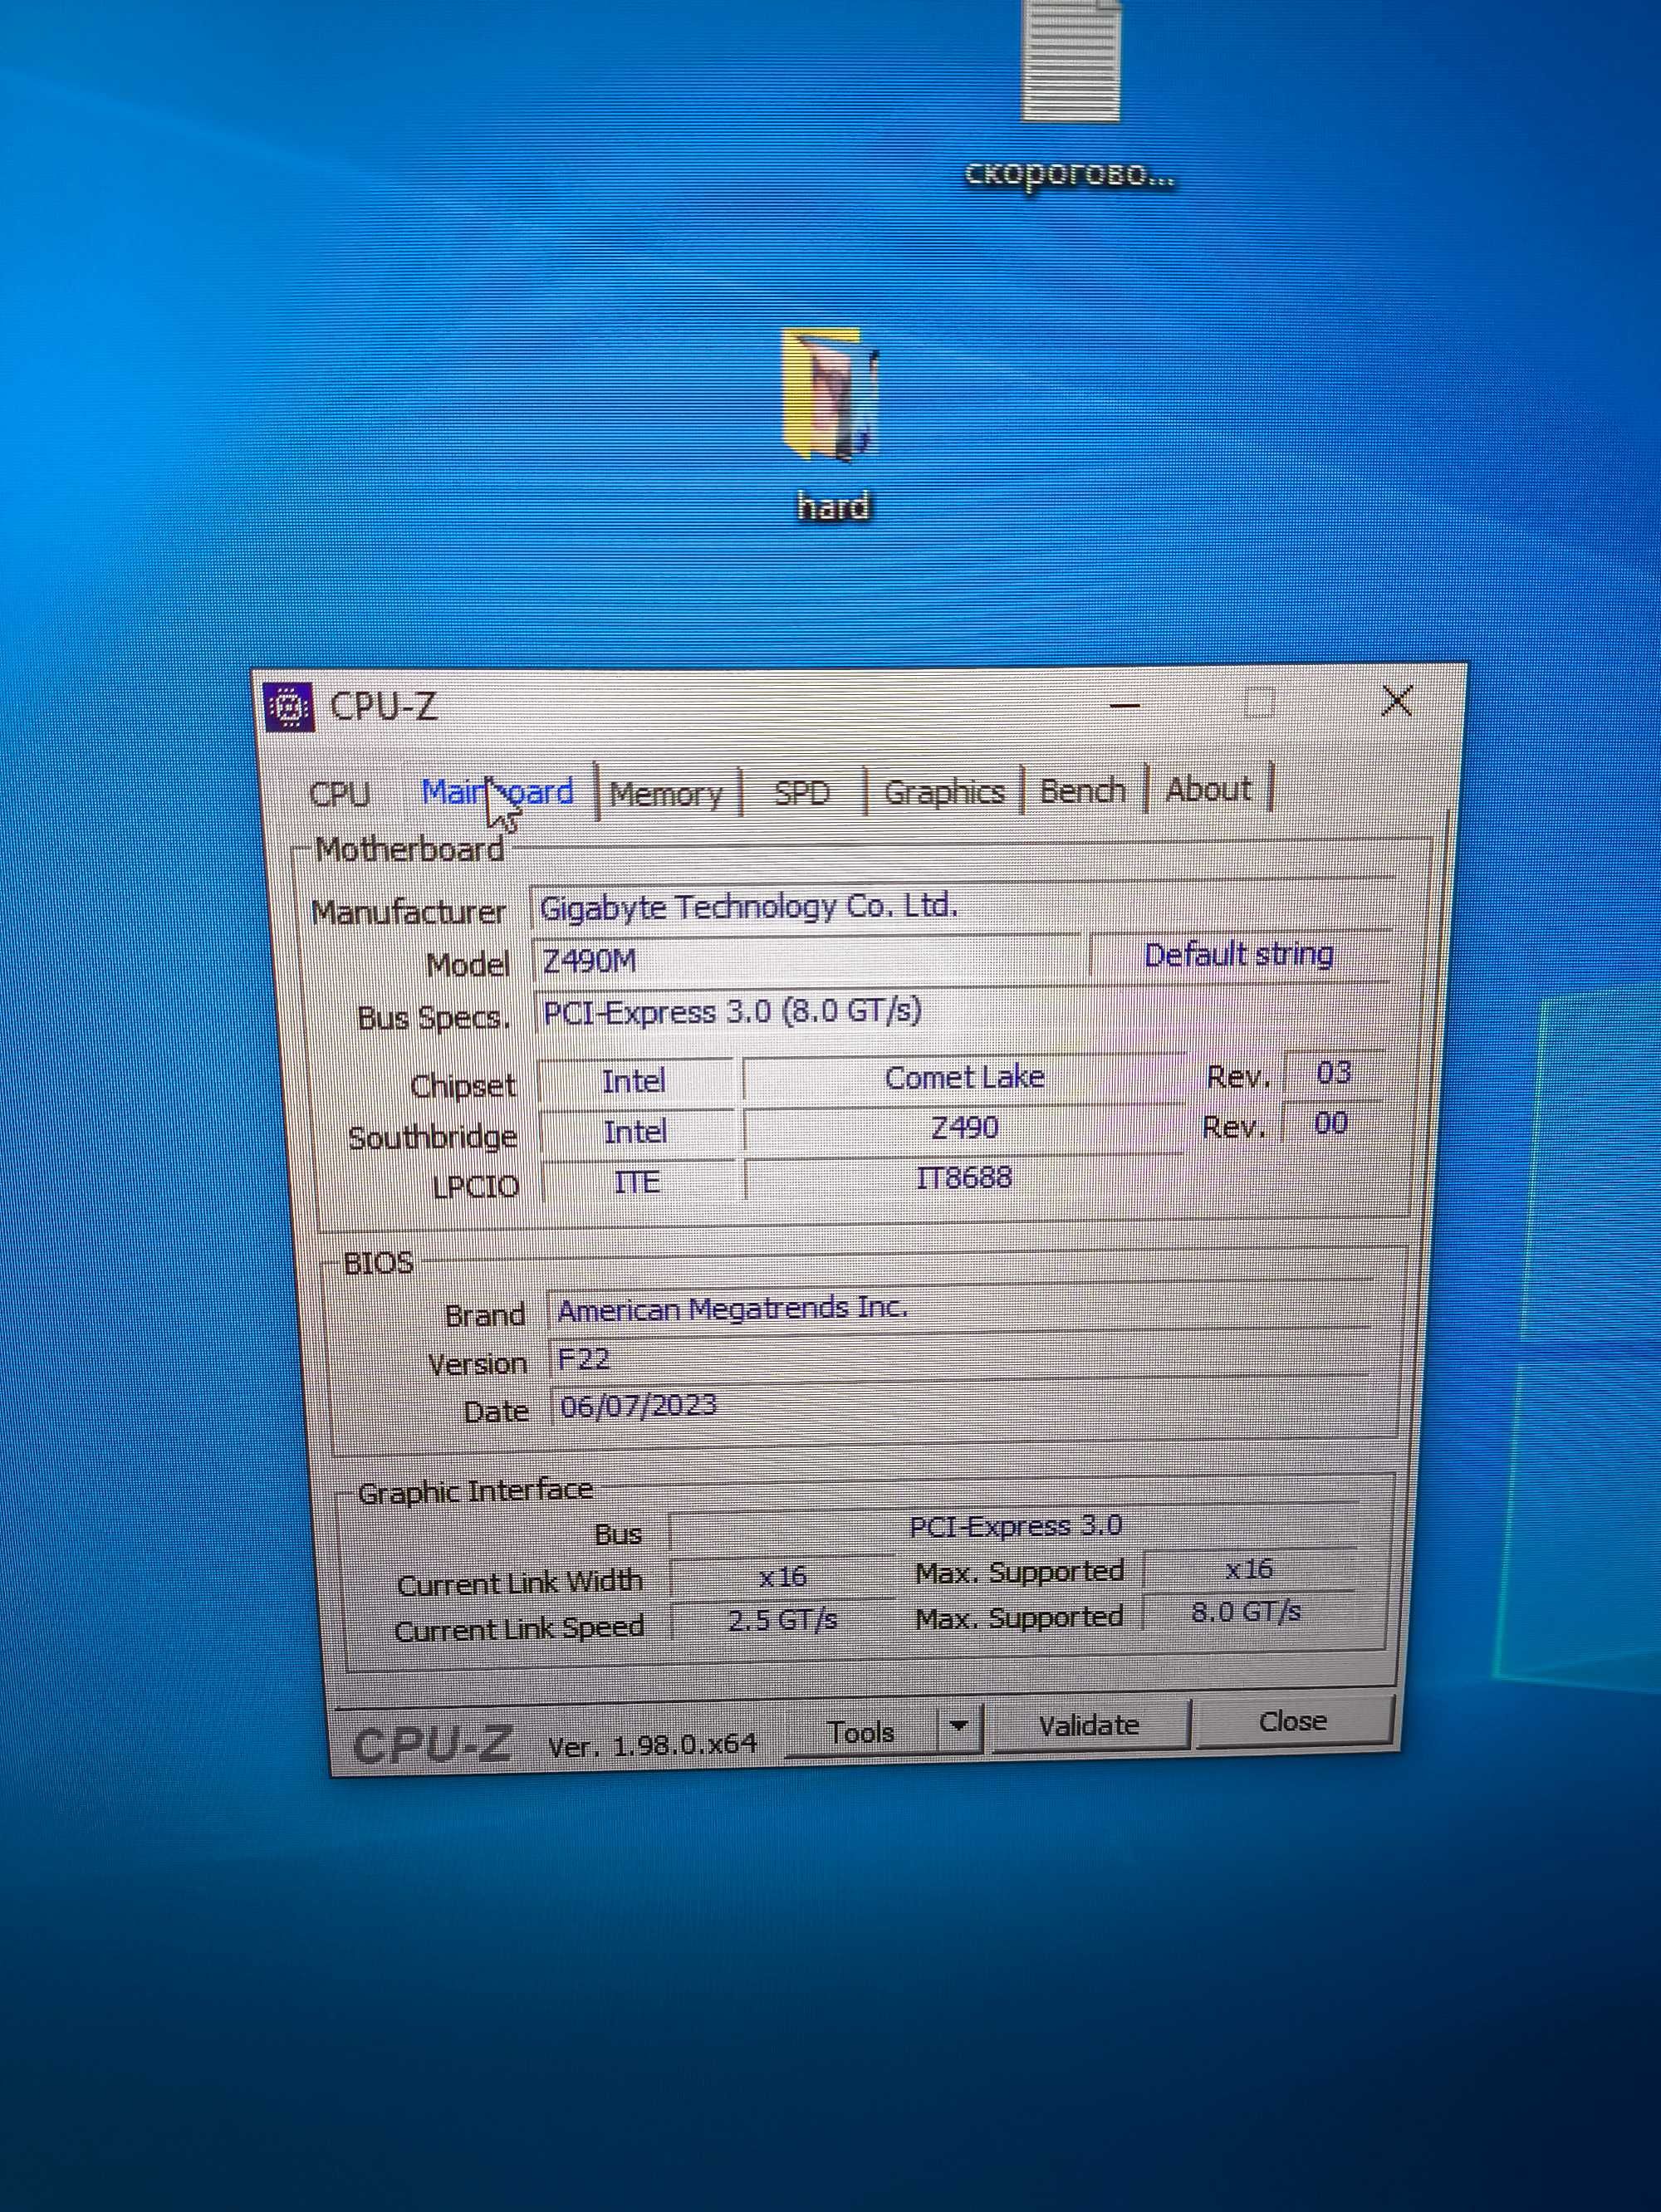Show the About tab
The width and height of the screenshot is (1661, 2212).
(x=1208, y=789)
